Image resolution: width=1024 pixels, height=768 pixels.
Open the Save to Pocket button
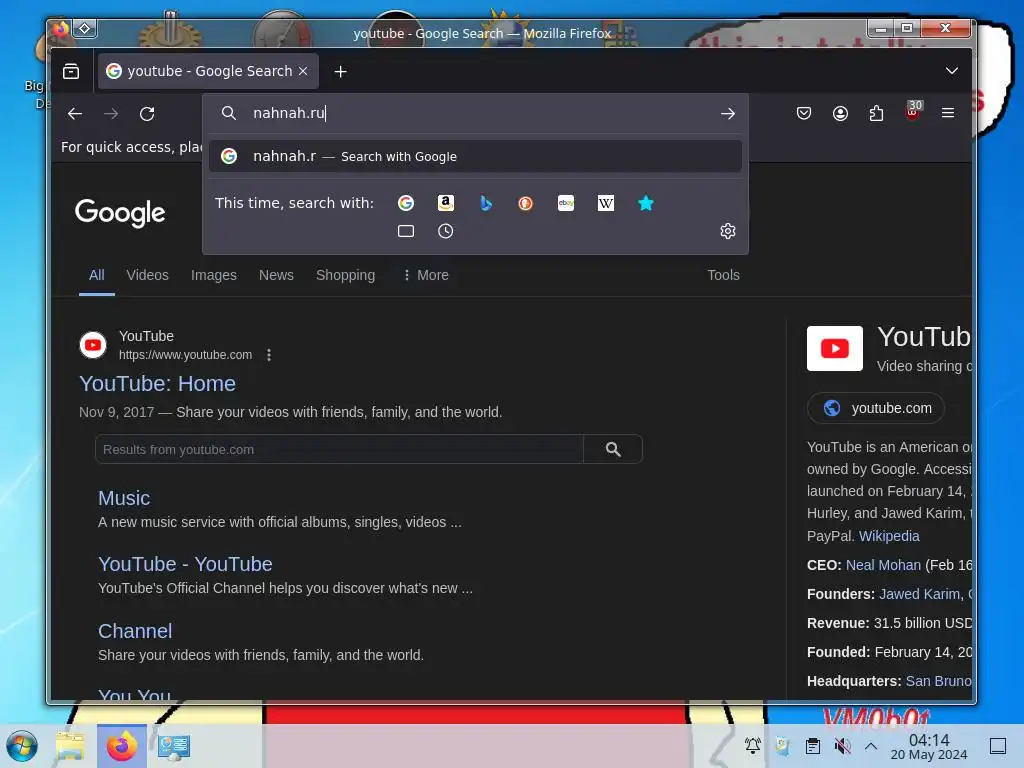point(804,114)
